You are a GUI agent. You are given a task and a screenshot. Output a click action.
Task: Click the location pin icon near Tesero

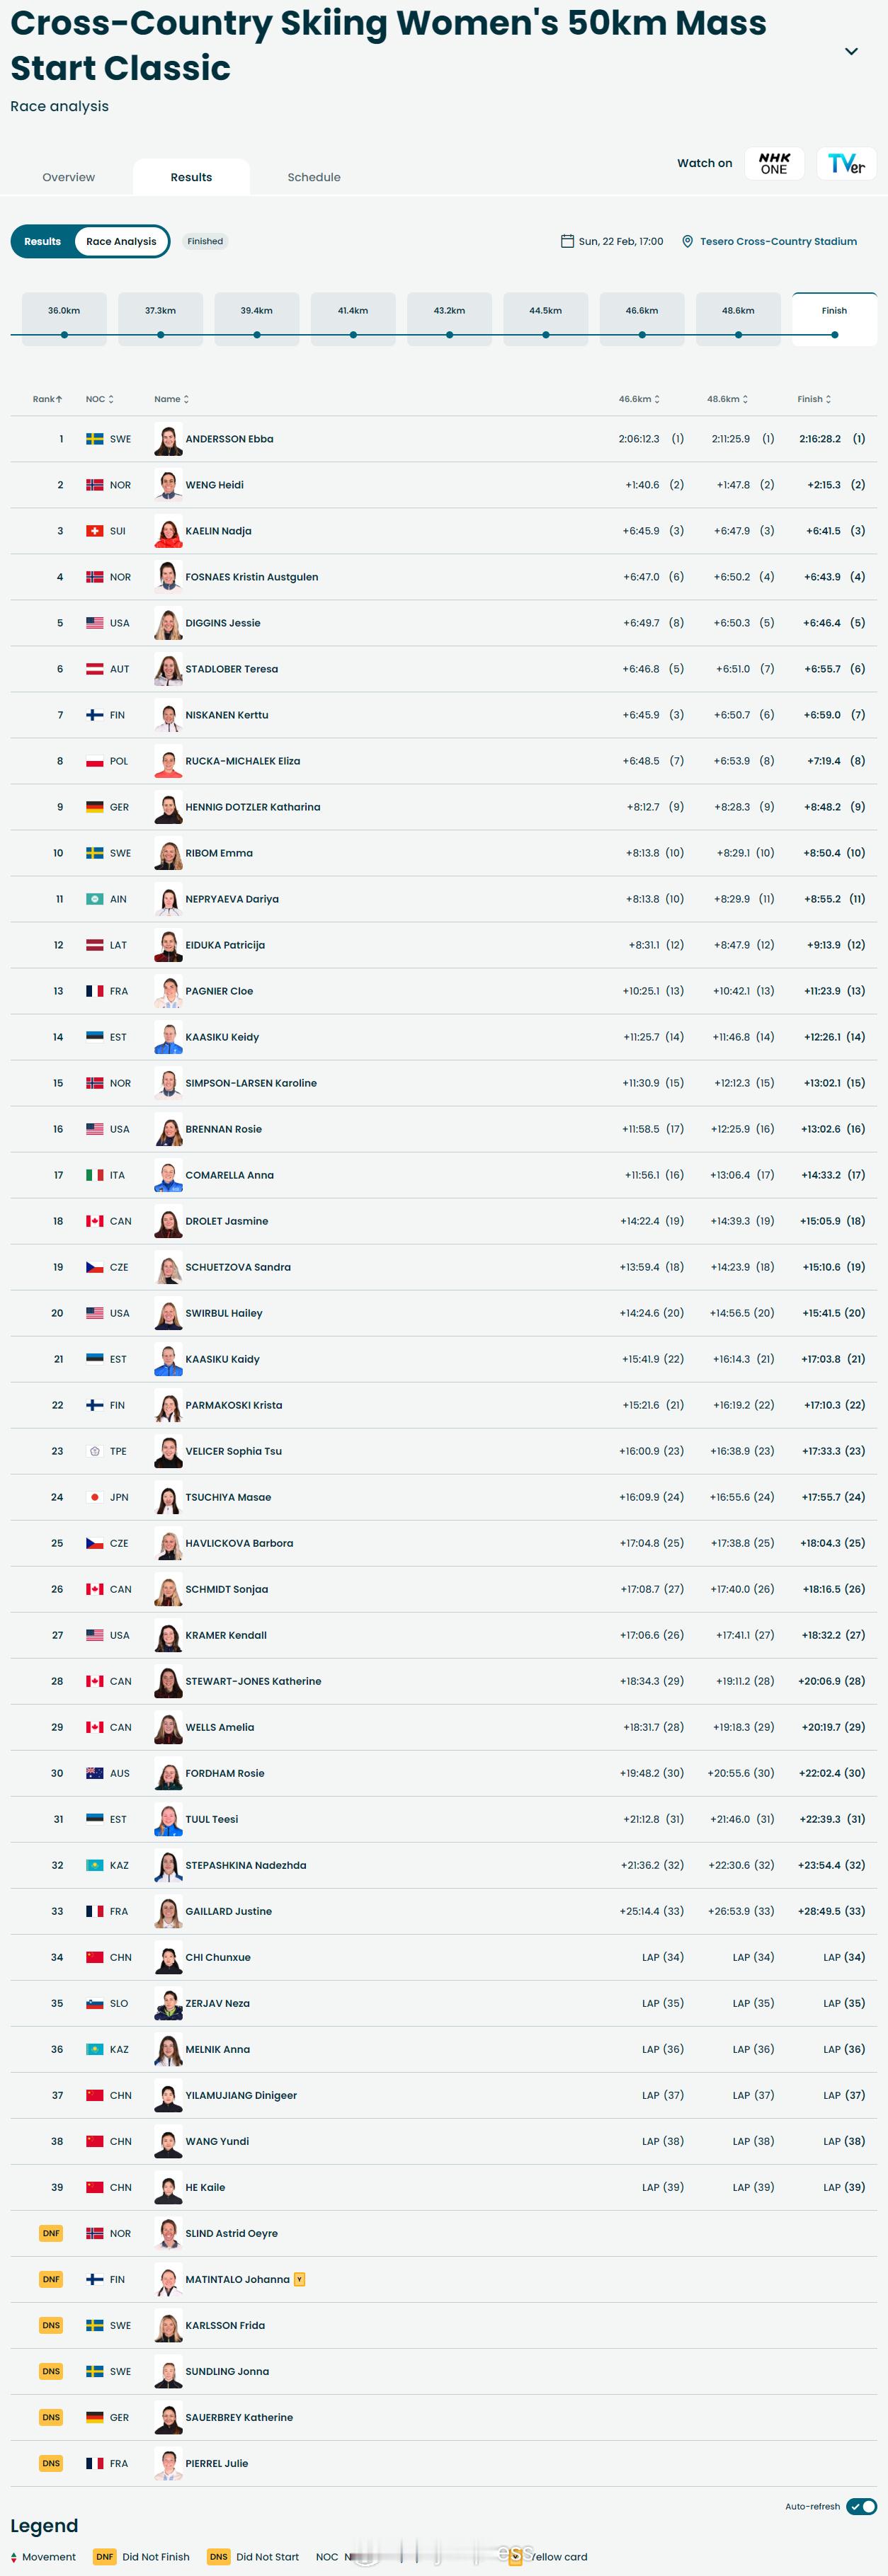tap(687, 241)
